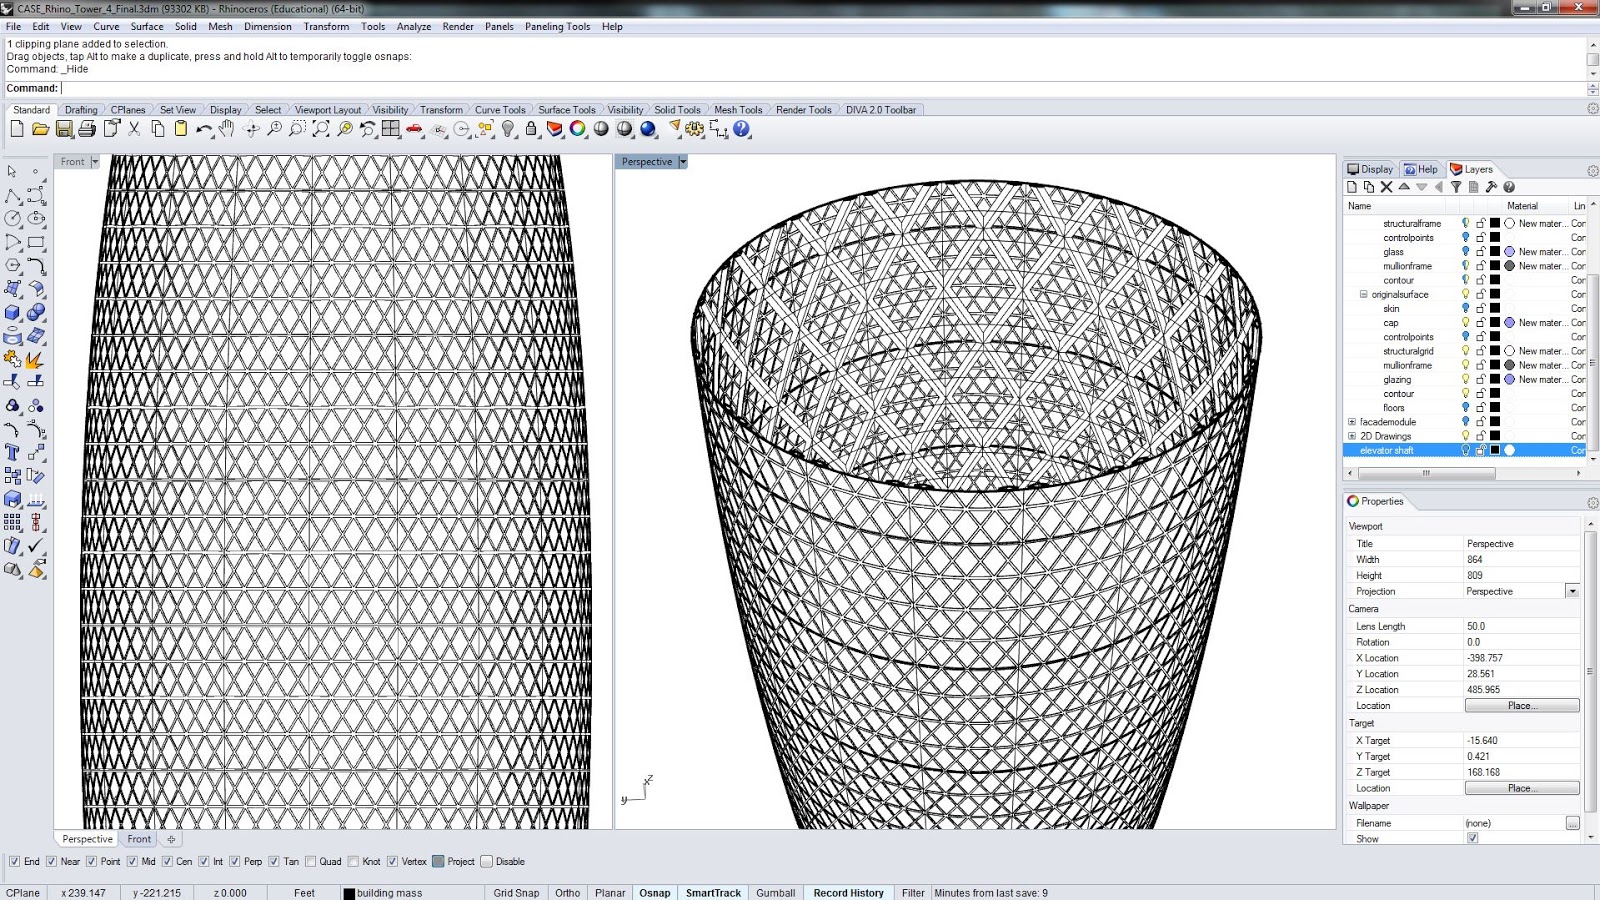Image resolution: width=1600 pixels, height=900 pixels.
Task: Collapse the originalsurface layer tree
Action: point(1363,295)
